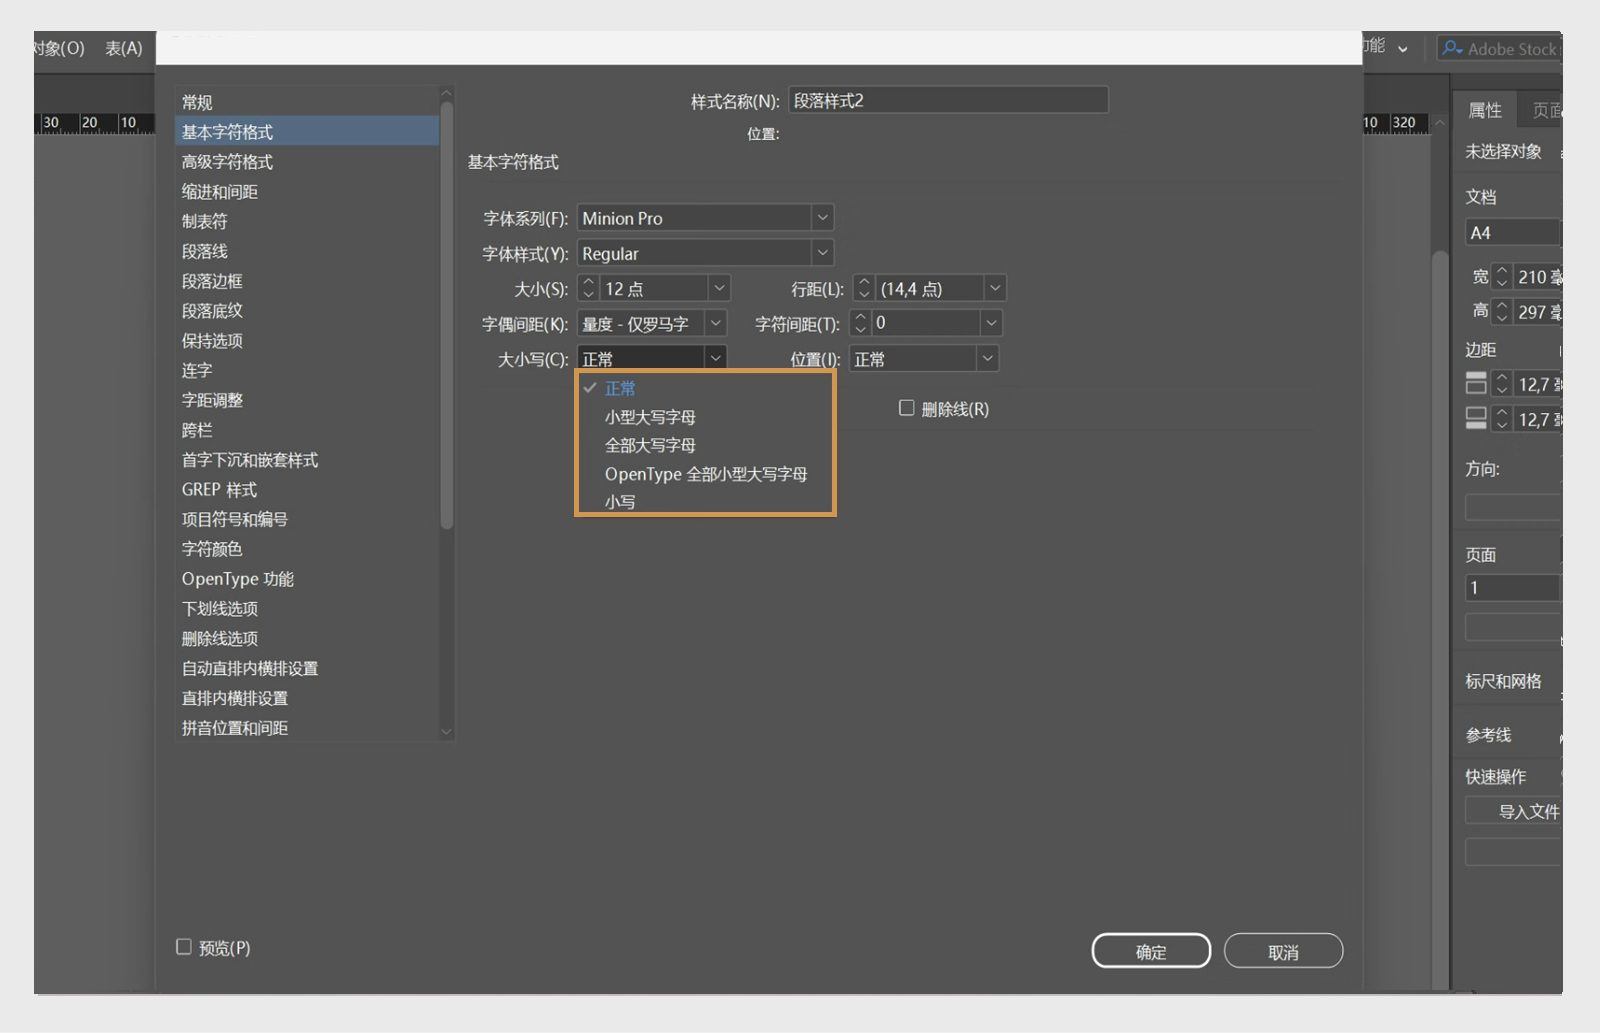Select the 直排内横排设置 category

tap(307, 698)
